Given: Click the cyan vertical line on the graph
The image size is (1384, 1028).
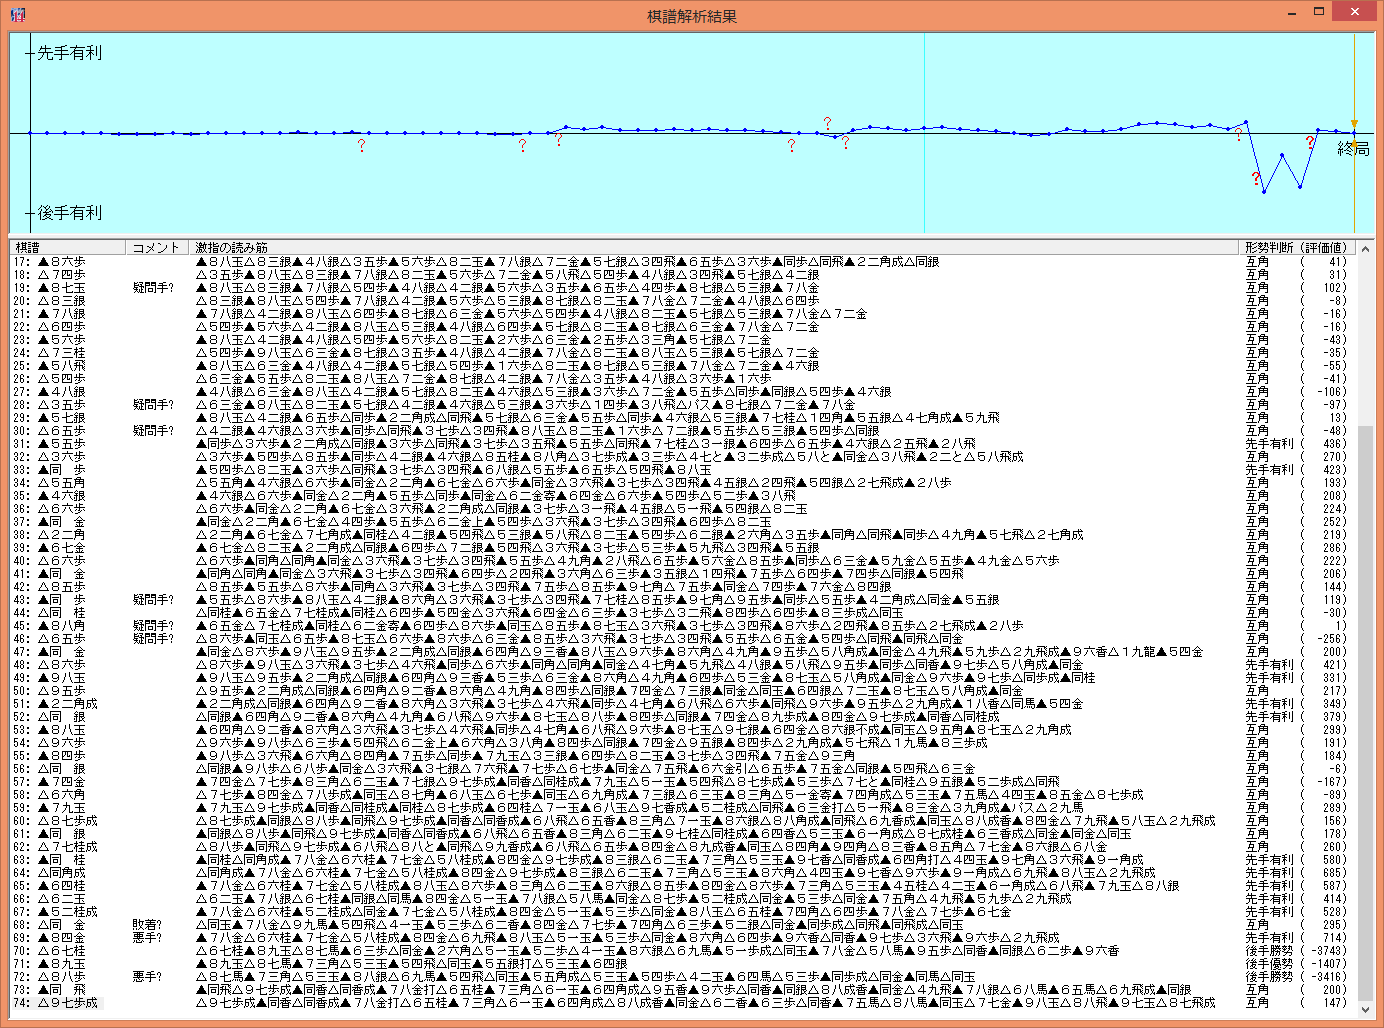Looking at the screenshot, I should coord(924,180).
